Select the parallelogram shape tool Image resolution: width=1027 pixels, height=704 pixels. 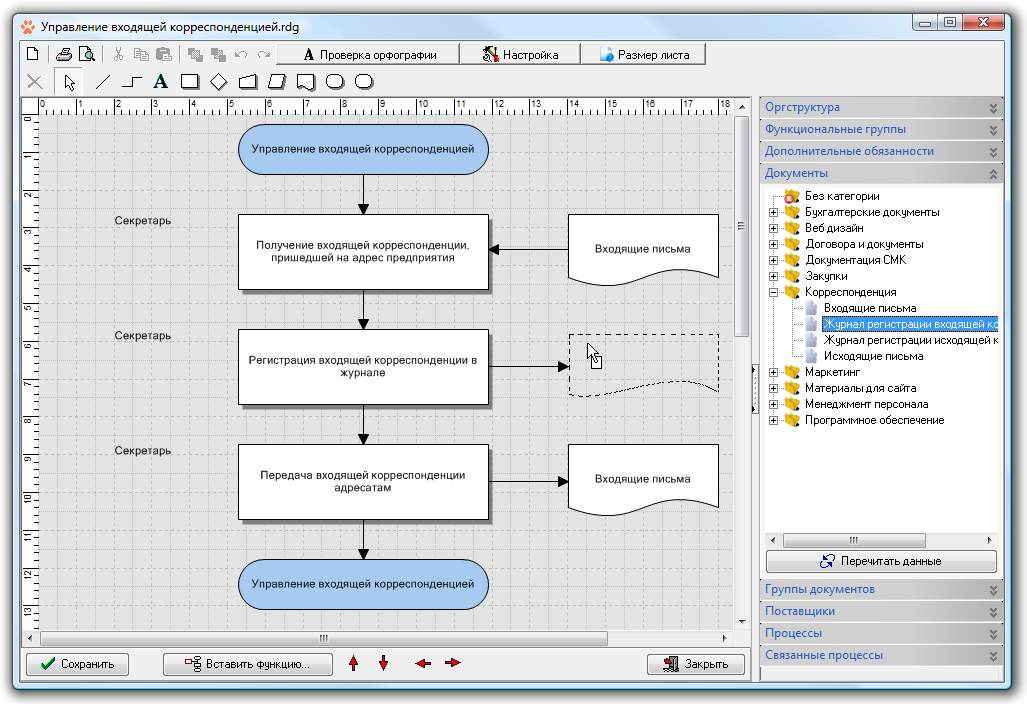tap(277, 82)
